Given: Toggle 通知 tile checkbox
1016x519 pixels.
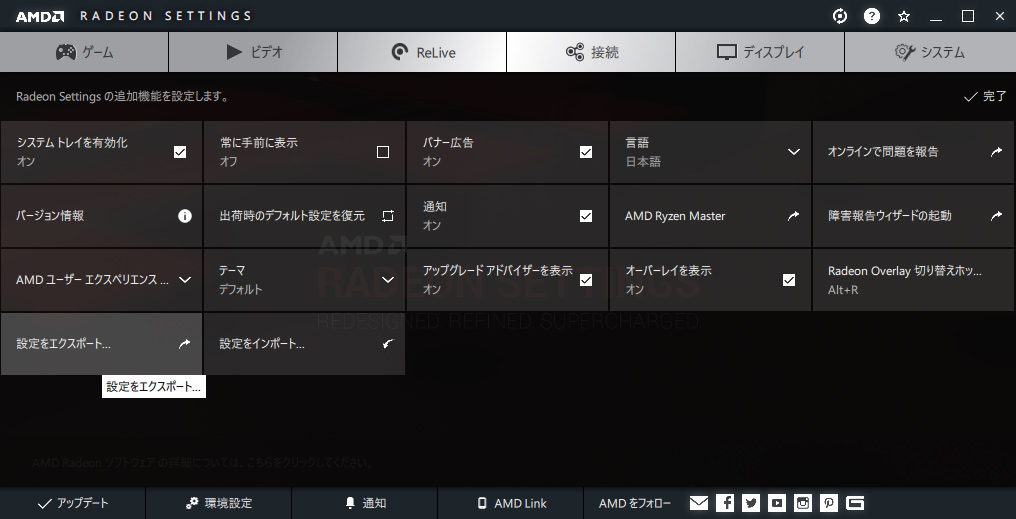Looking at the screenshot, I should tap(586, 216).
